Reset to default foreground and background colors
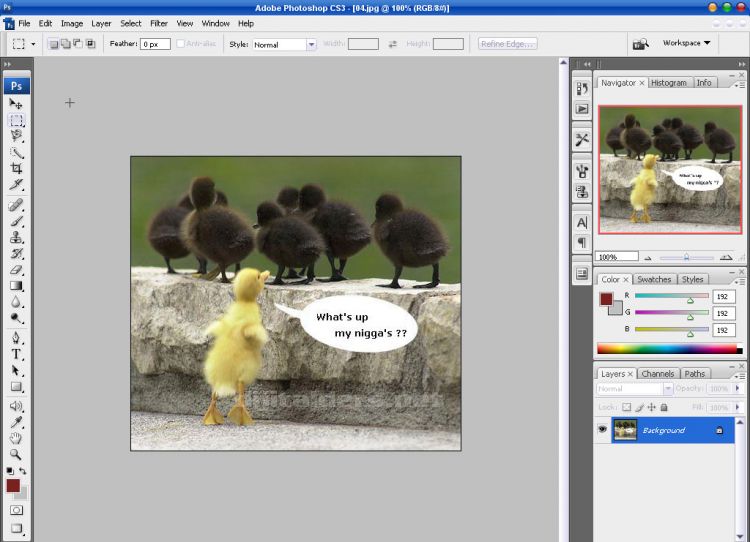Screen dimensions: 750x542 (x=10, y=471)
